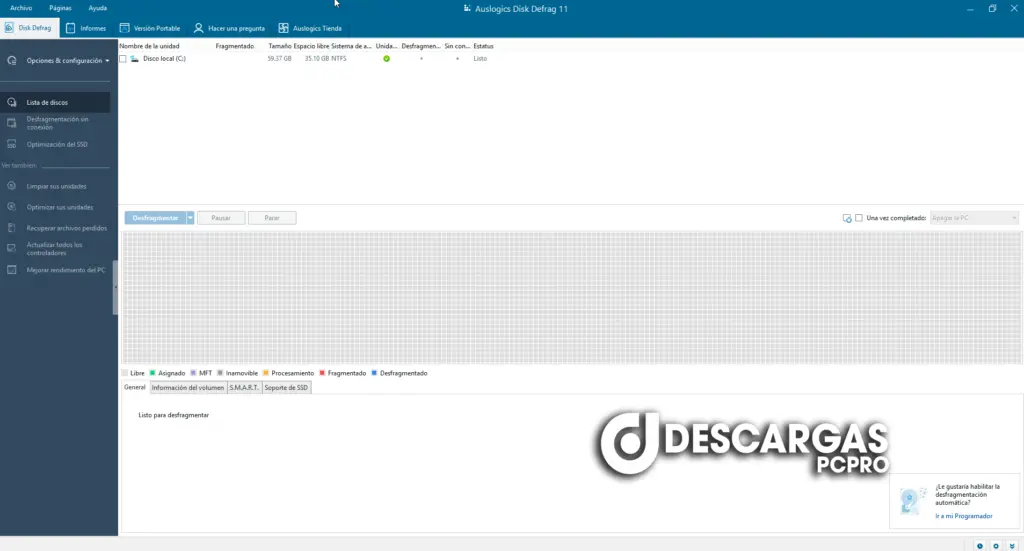Viewport: 1024px width, 551px height.
Task: Click the Desfragmentar button
Action: 155,218
